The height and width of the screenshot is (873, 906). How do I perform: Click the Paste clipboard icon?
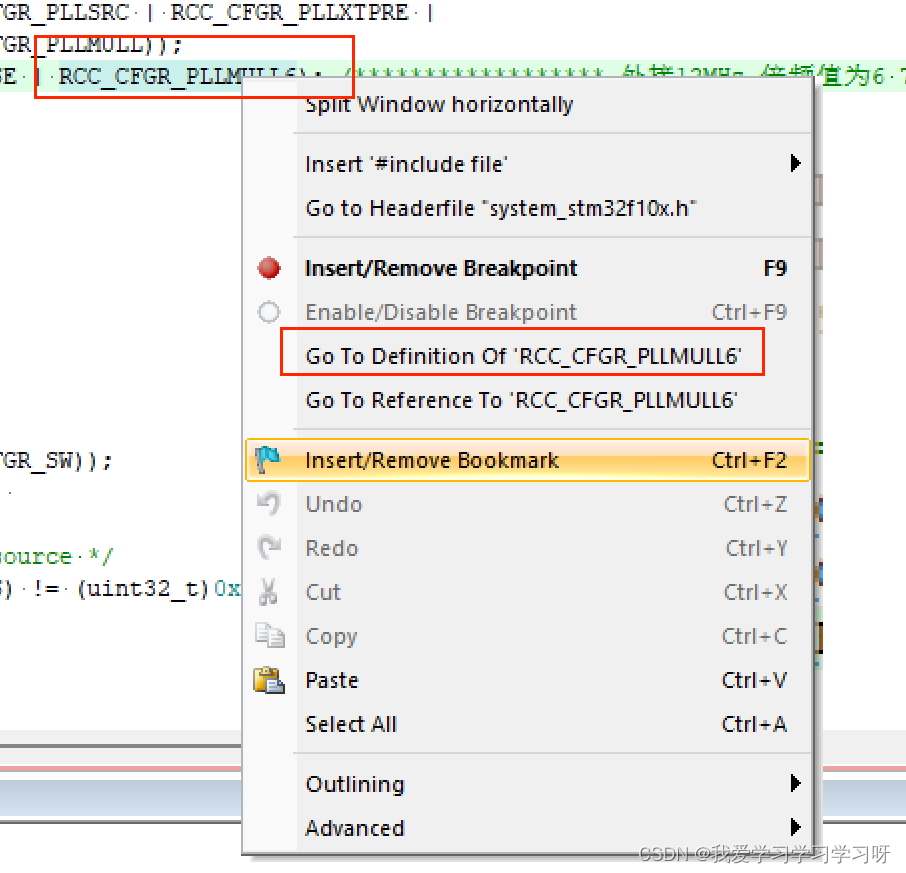269,680
